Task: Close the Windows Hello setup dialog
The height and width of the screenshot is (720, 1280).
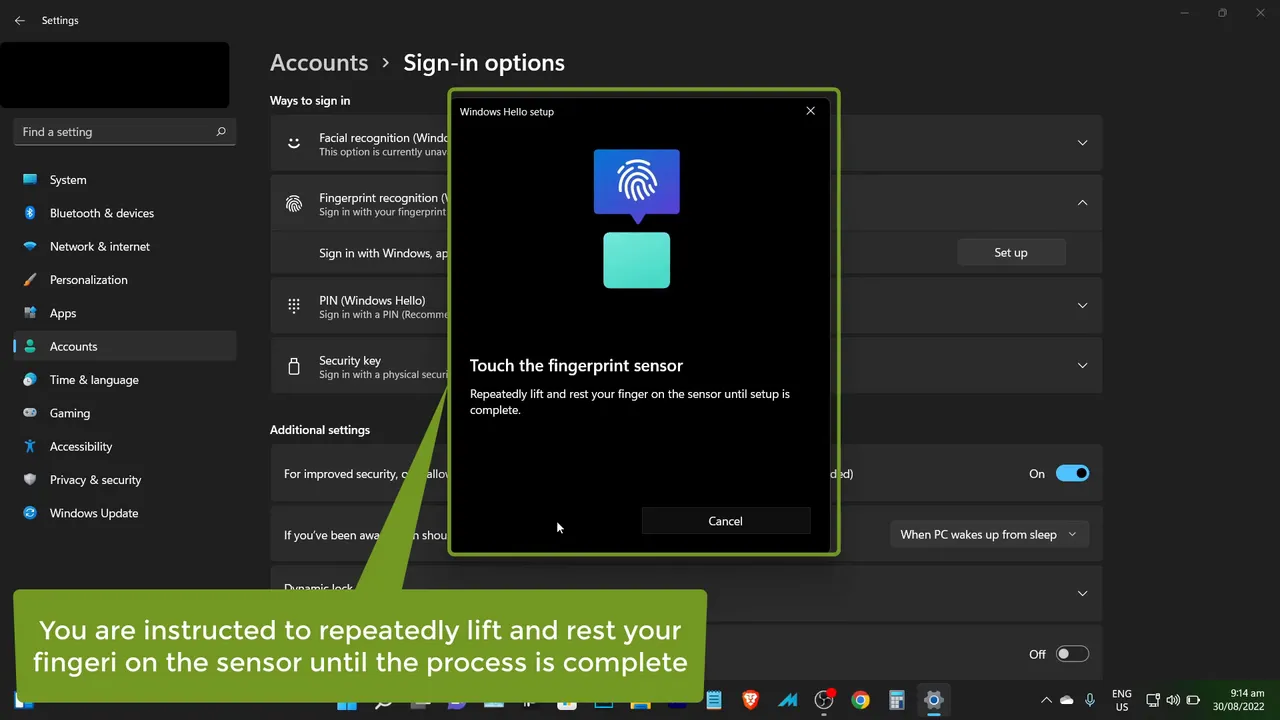Action: pos(810,111)
